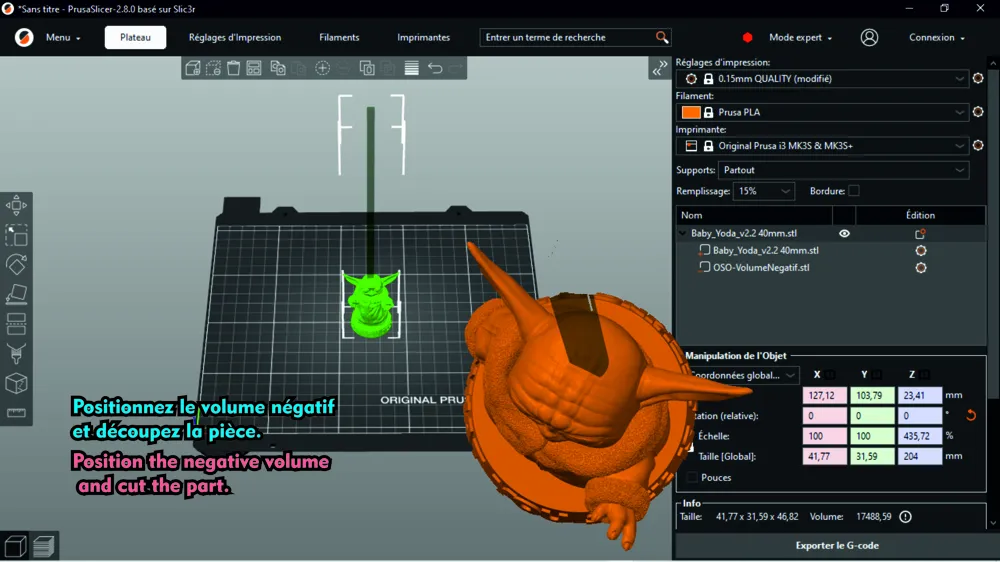Click the user account avatar icon
The height and width of the screenshot is (562, 1000).
tap(869, 38)
